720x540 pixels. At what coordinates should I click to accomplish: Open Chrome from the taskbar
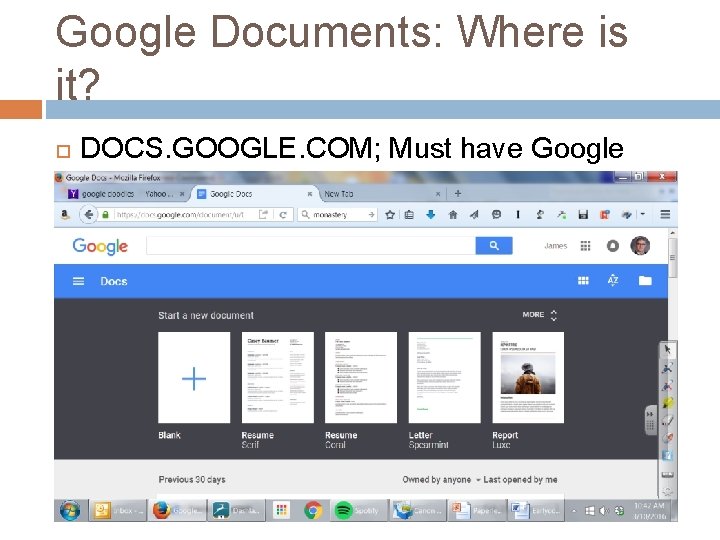pos(314,510)
